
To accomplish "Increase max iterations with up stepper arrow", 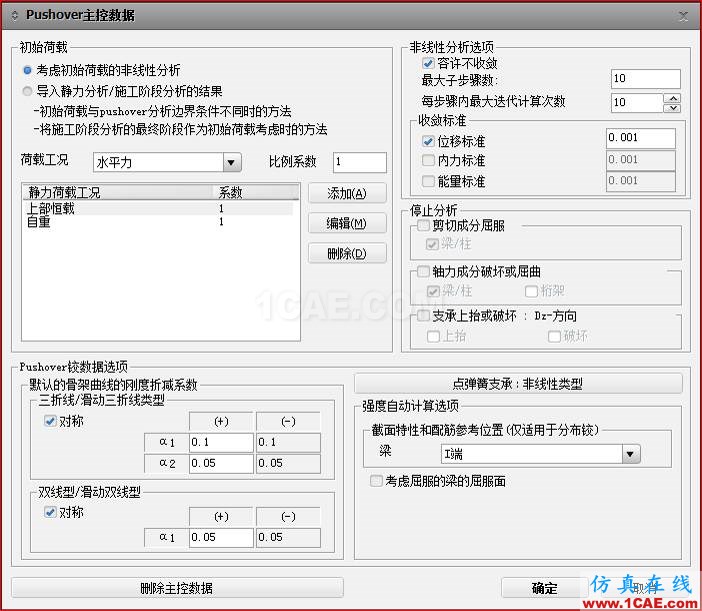I will tap(672, 98).
